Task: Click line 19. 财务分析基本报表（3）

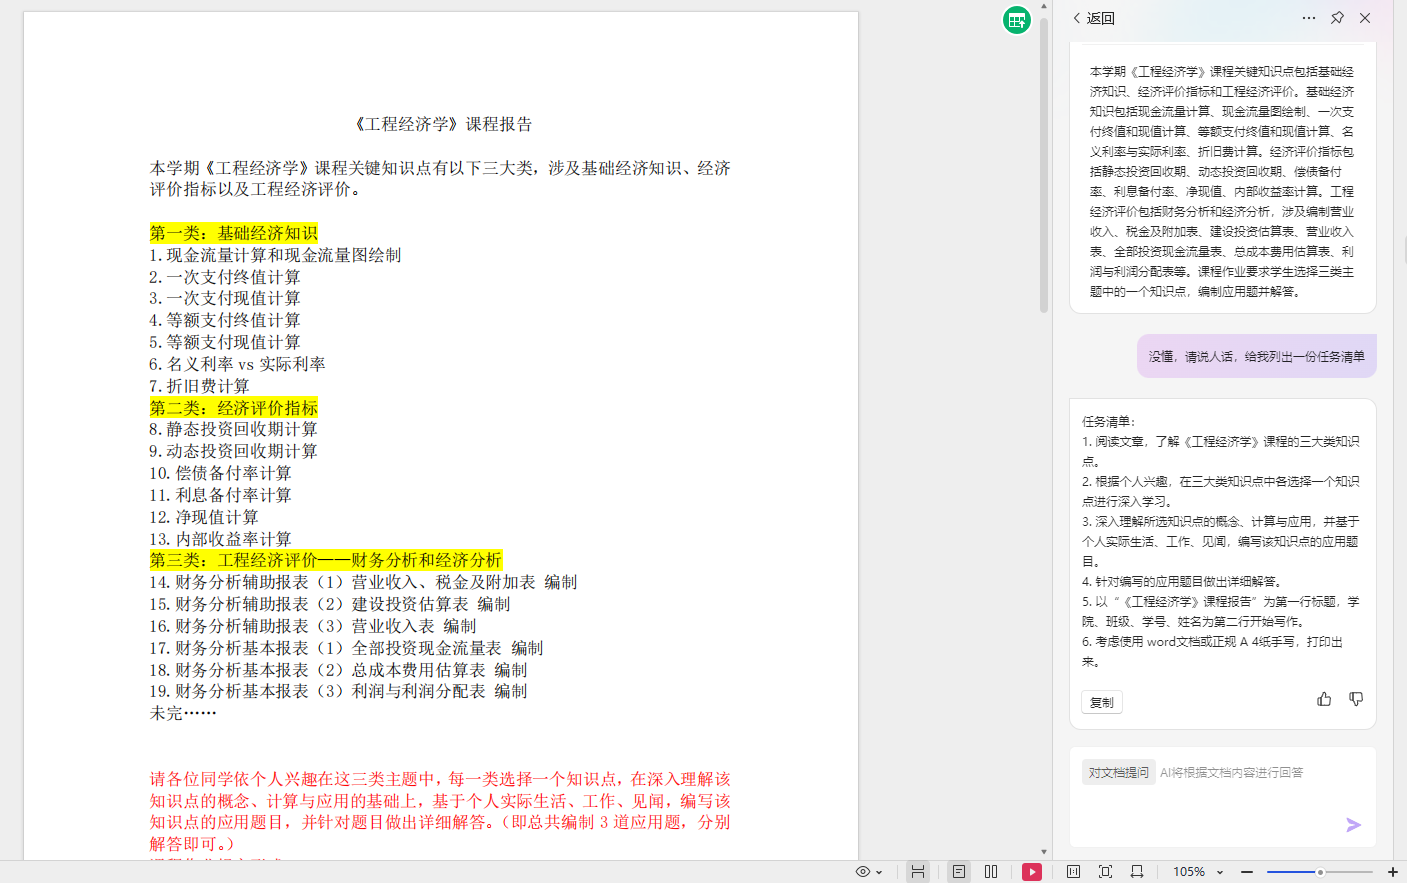Action: [338, 691]
